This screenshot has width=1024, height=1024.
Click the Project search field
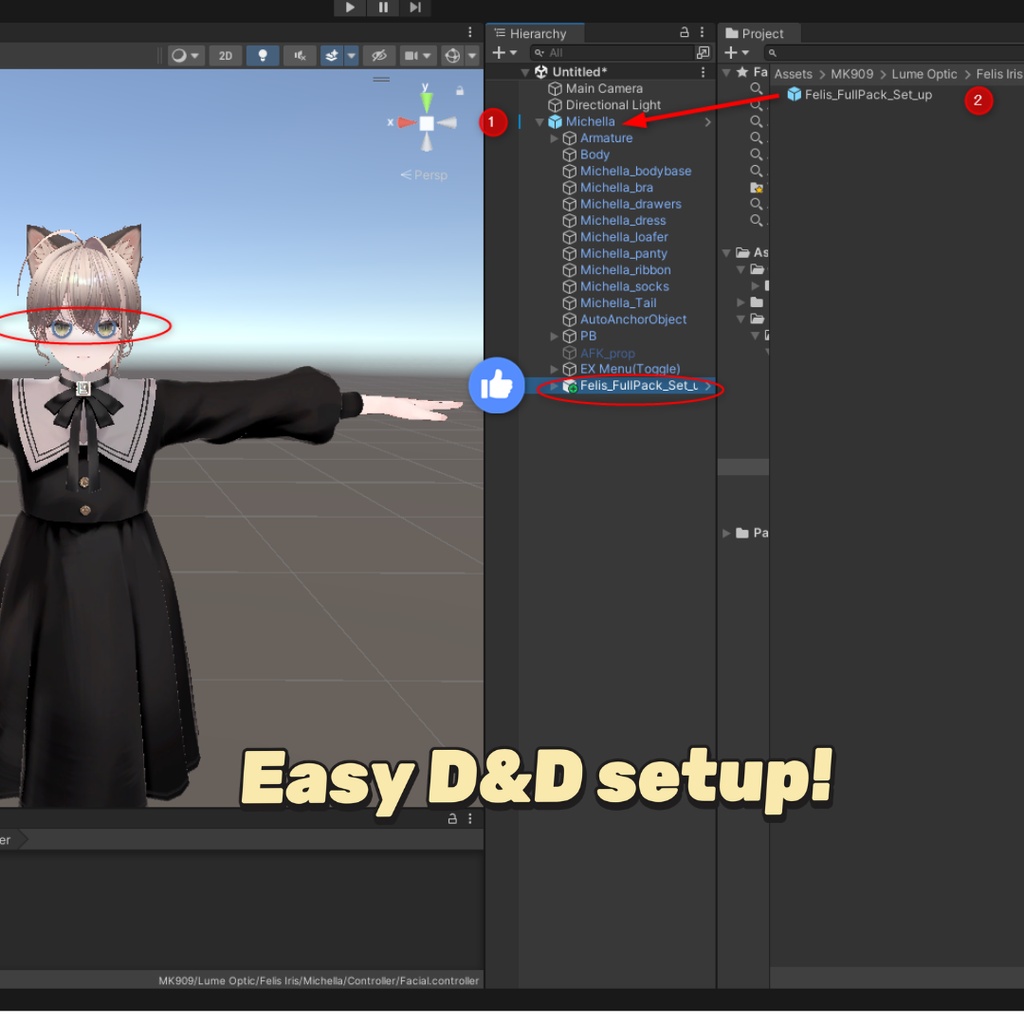click(894, 52)
